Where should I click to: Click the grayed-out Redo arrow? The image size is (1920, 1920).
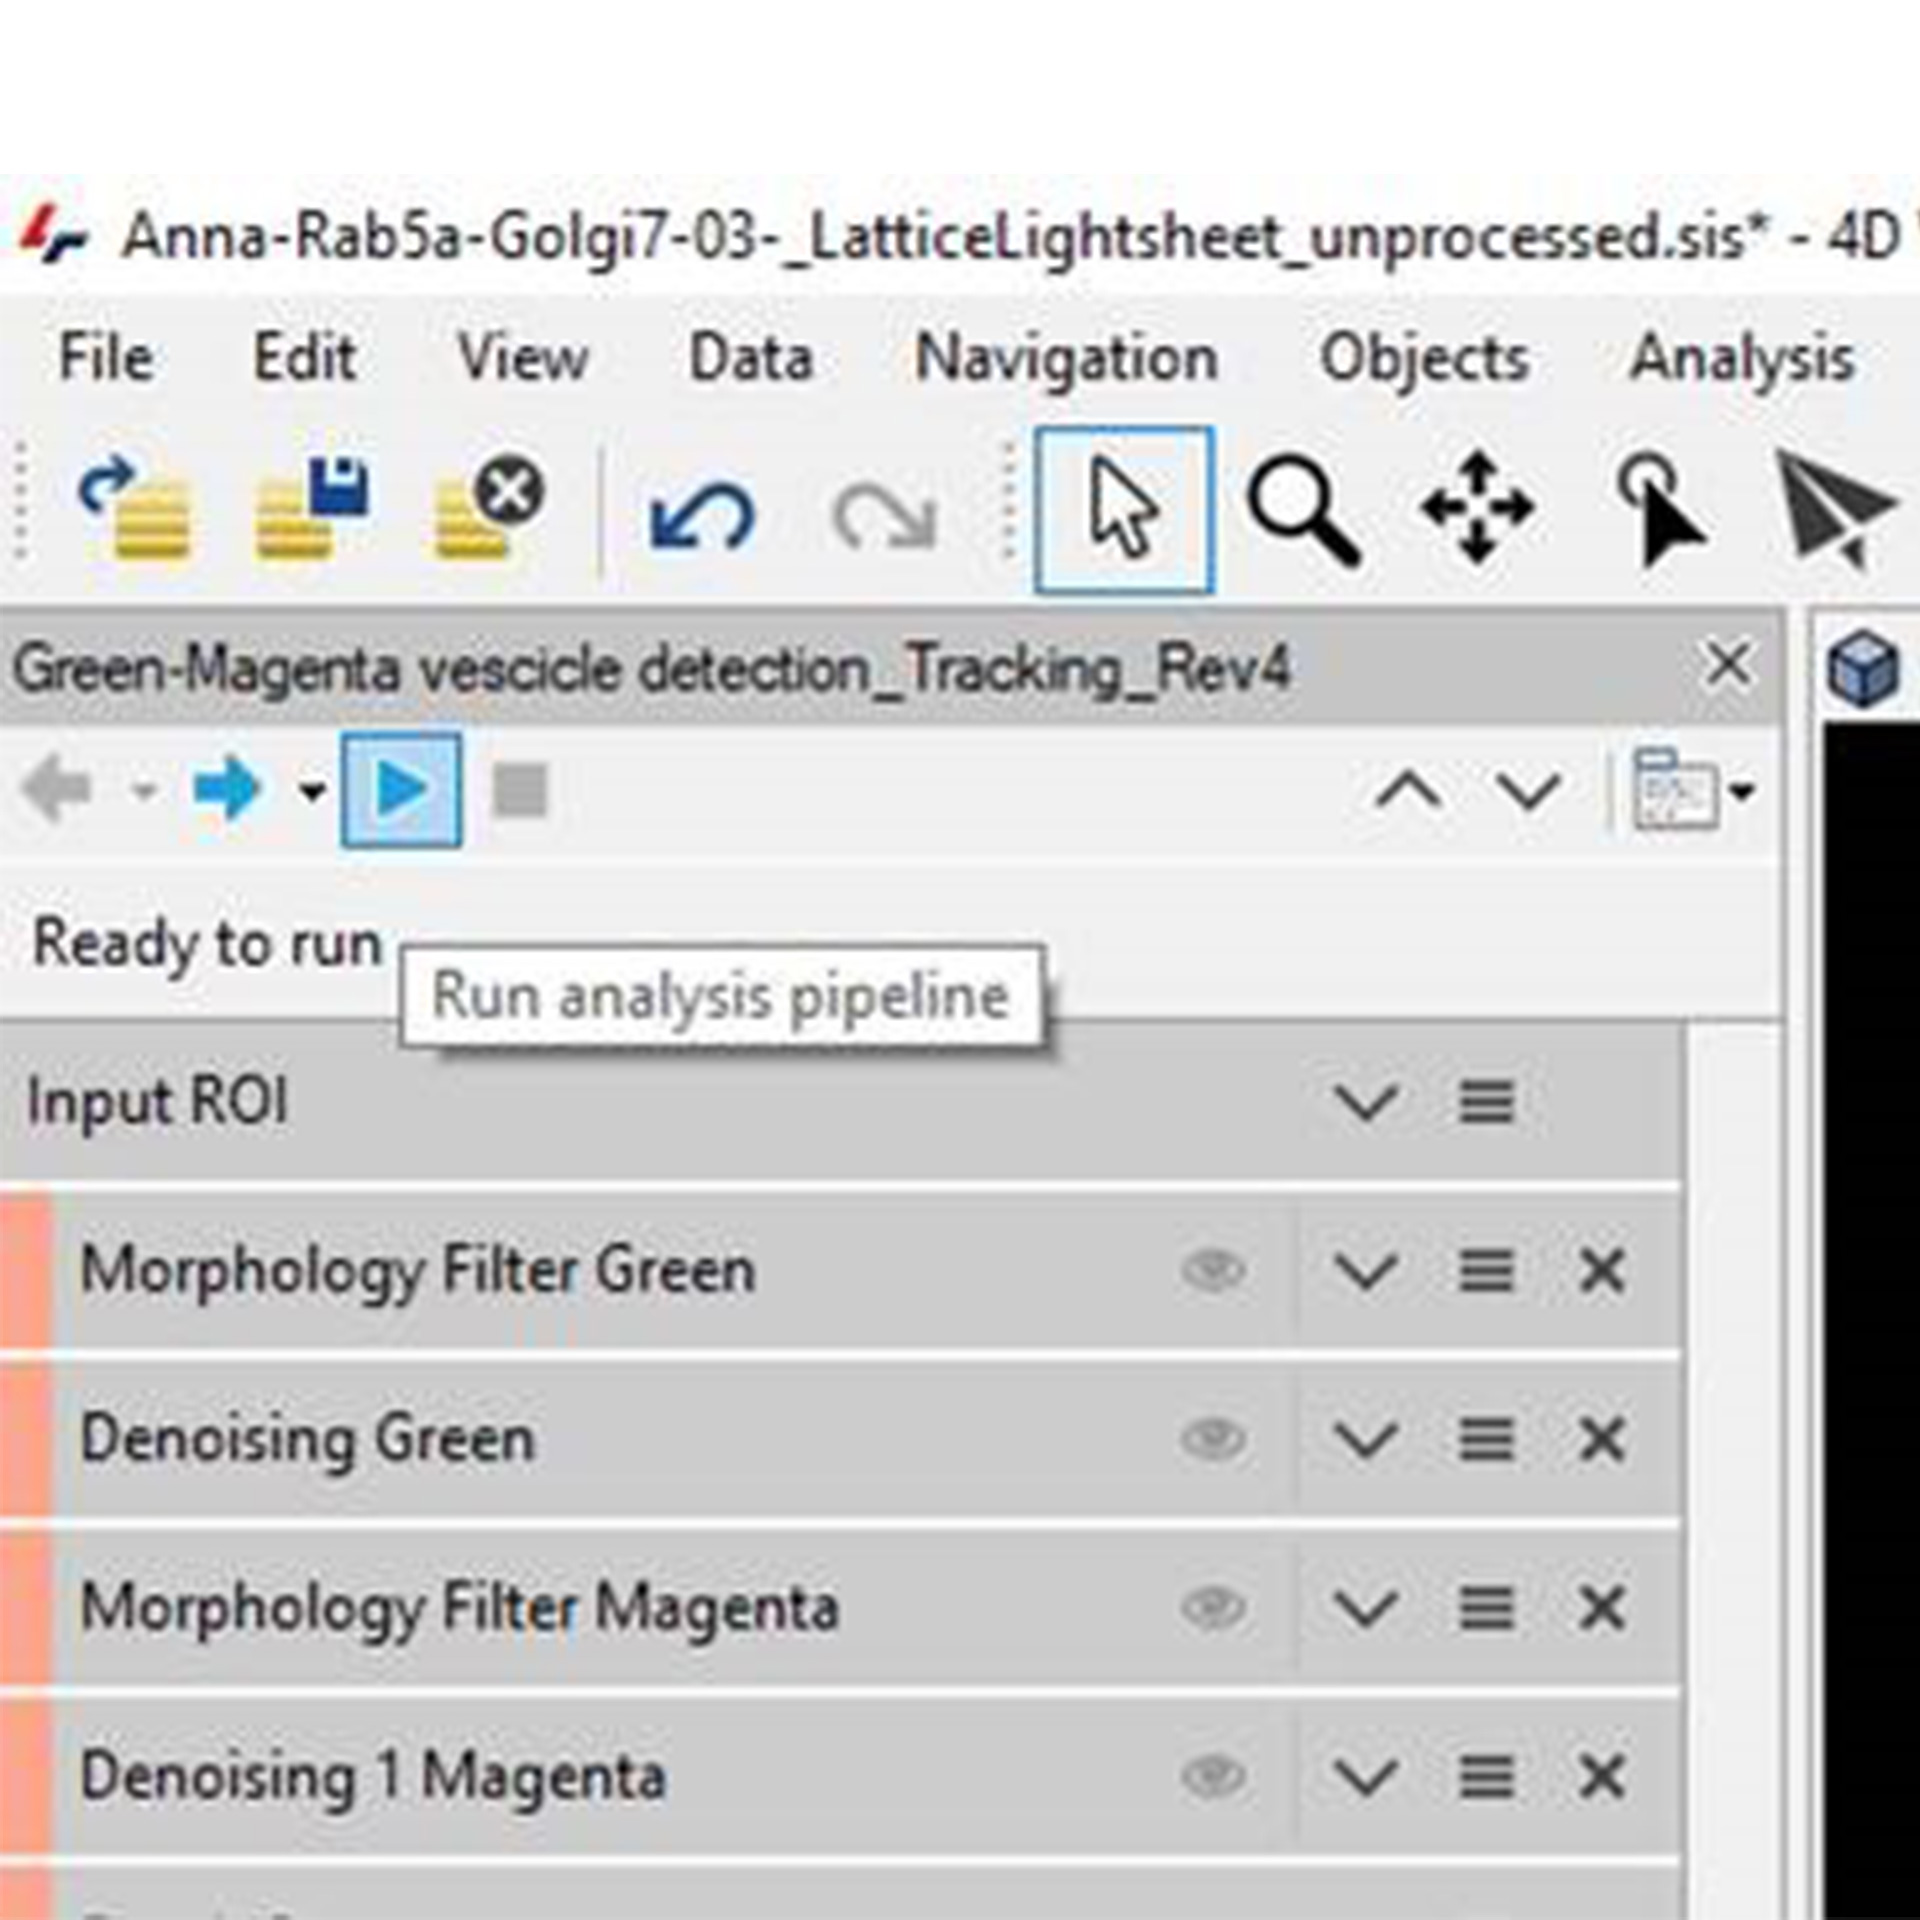[x=884, y=516]
